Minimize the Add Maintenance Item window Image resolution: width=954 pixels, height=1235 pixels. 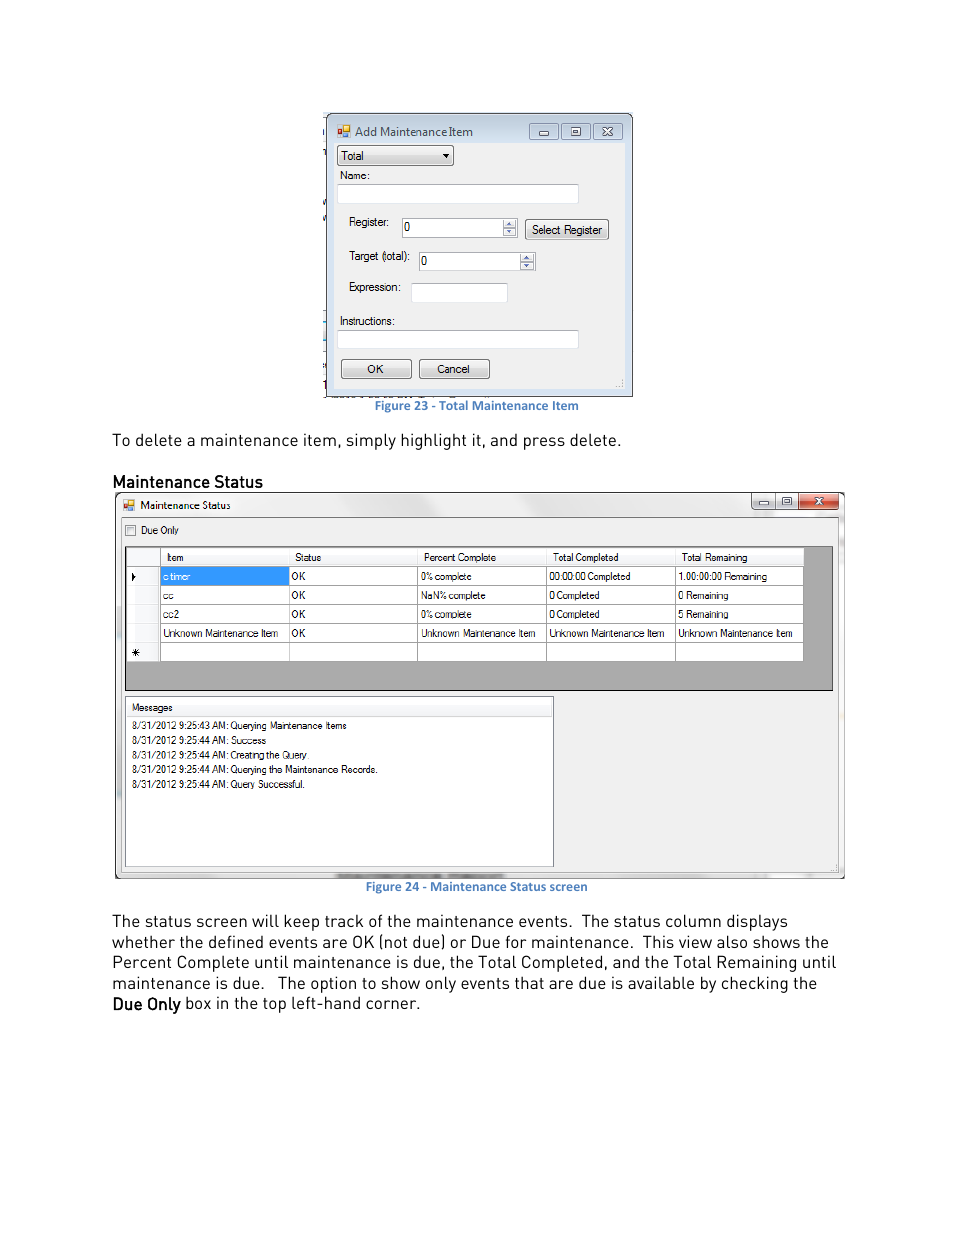pos(544,132)
